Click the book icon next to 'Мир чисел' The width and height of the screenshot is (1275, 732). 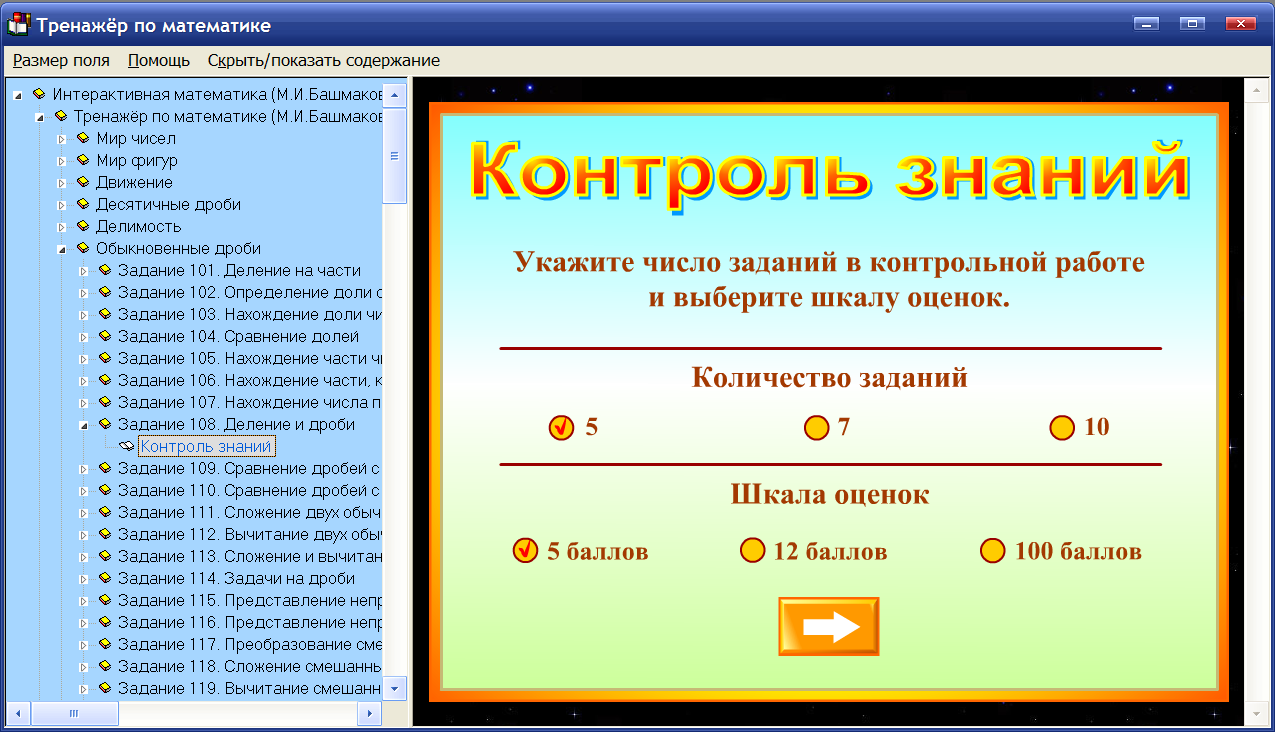(x=83, y=139)
